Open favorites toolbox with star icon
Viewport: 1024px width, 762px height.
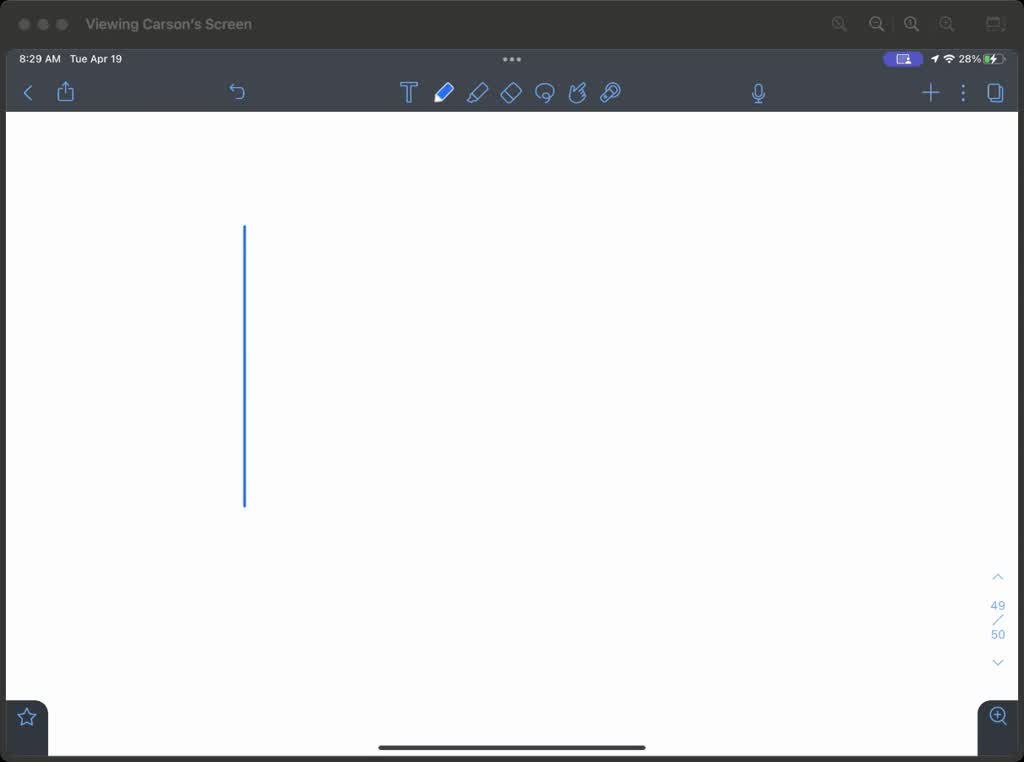tap(27, 717)
